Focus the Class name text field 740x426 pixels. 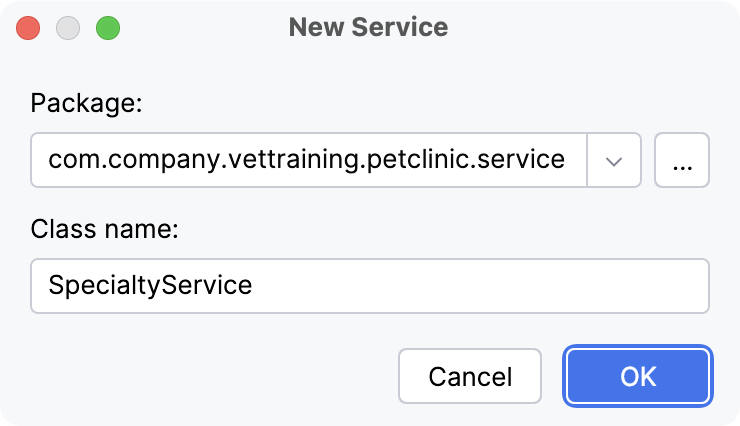pos(370,286)
